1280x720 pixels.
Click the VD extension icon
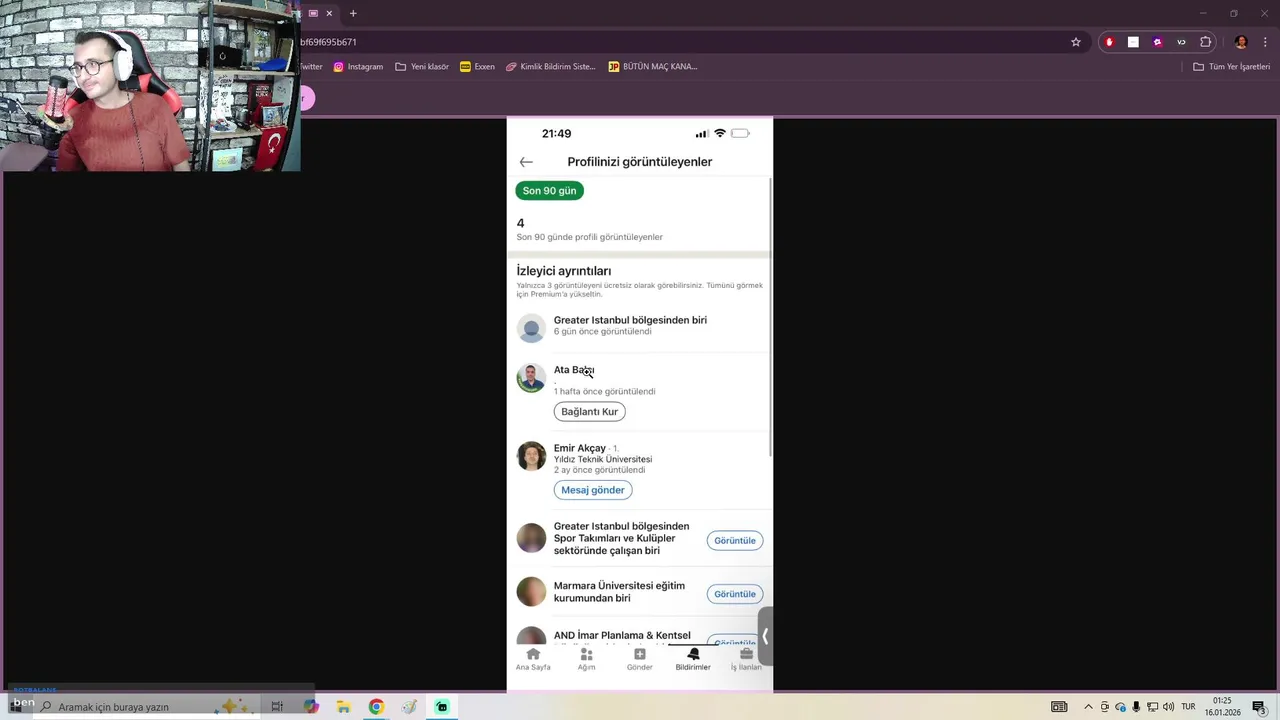coord(1181,42)
